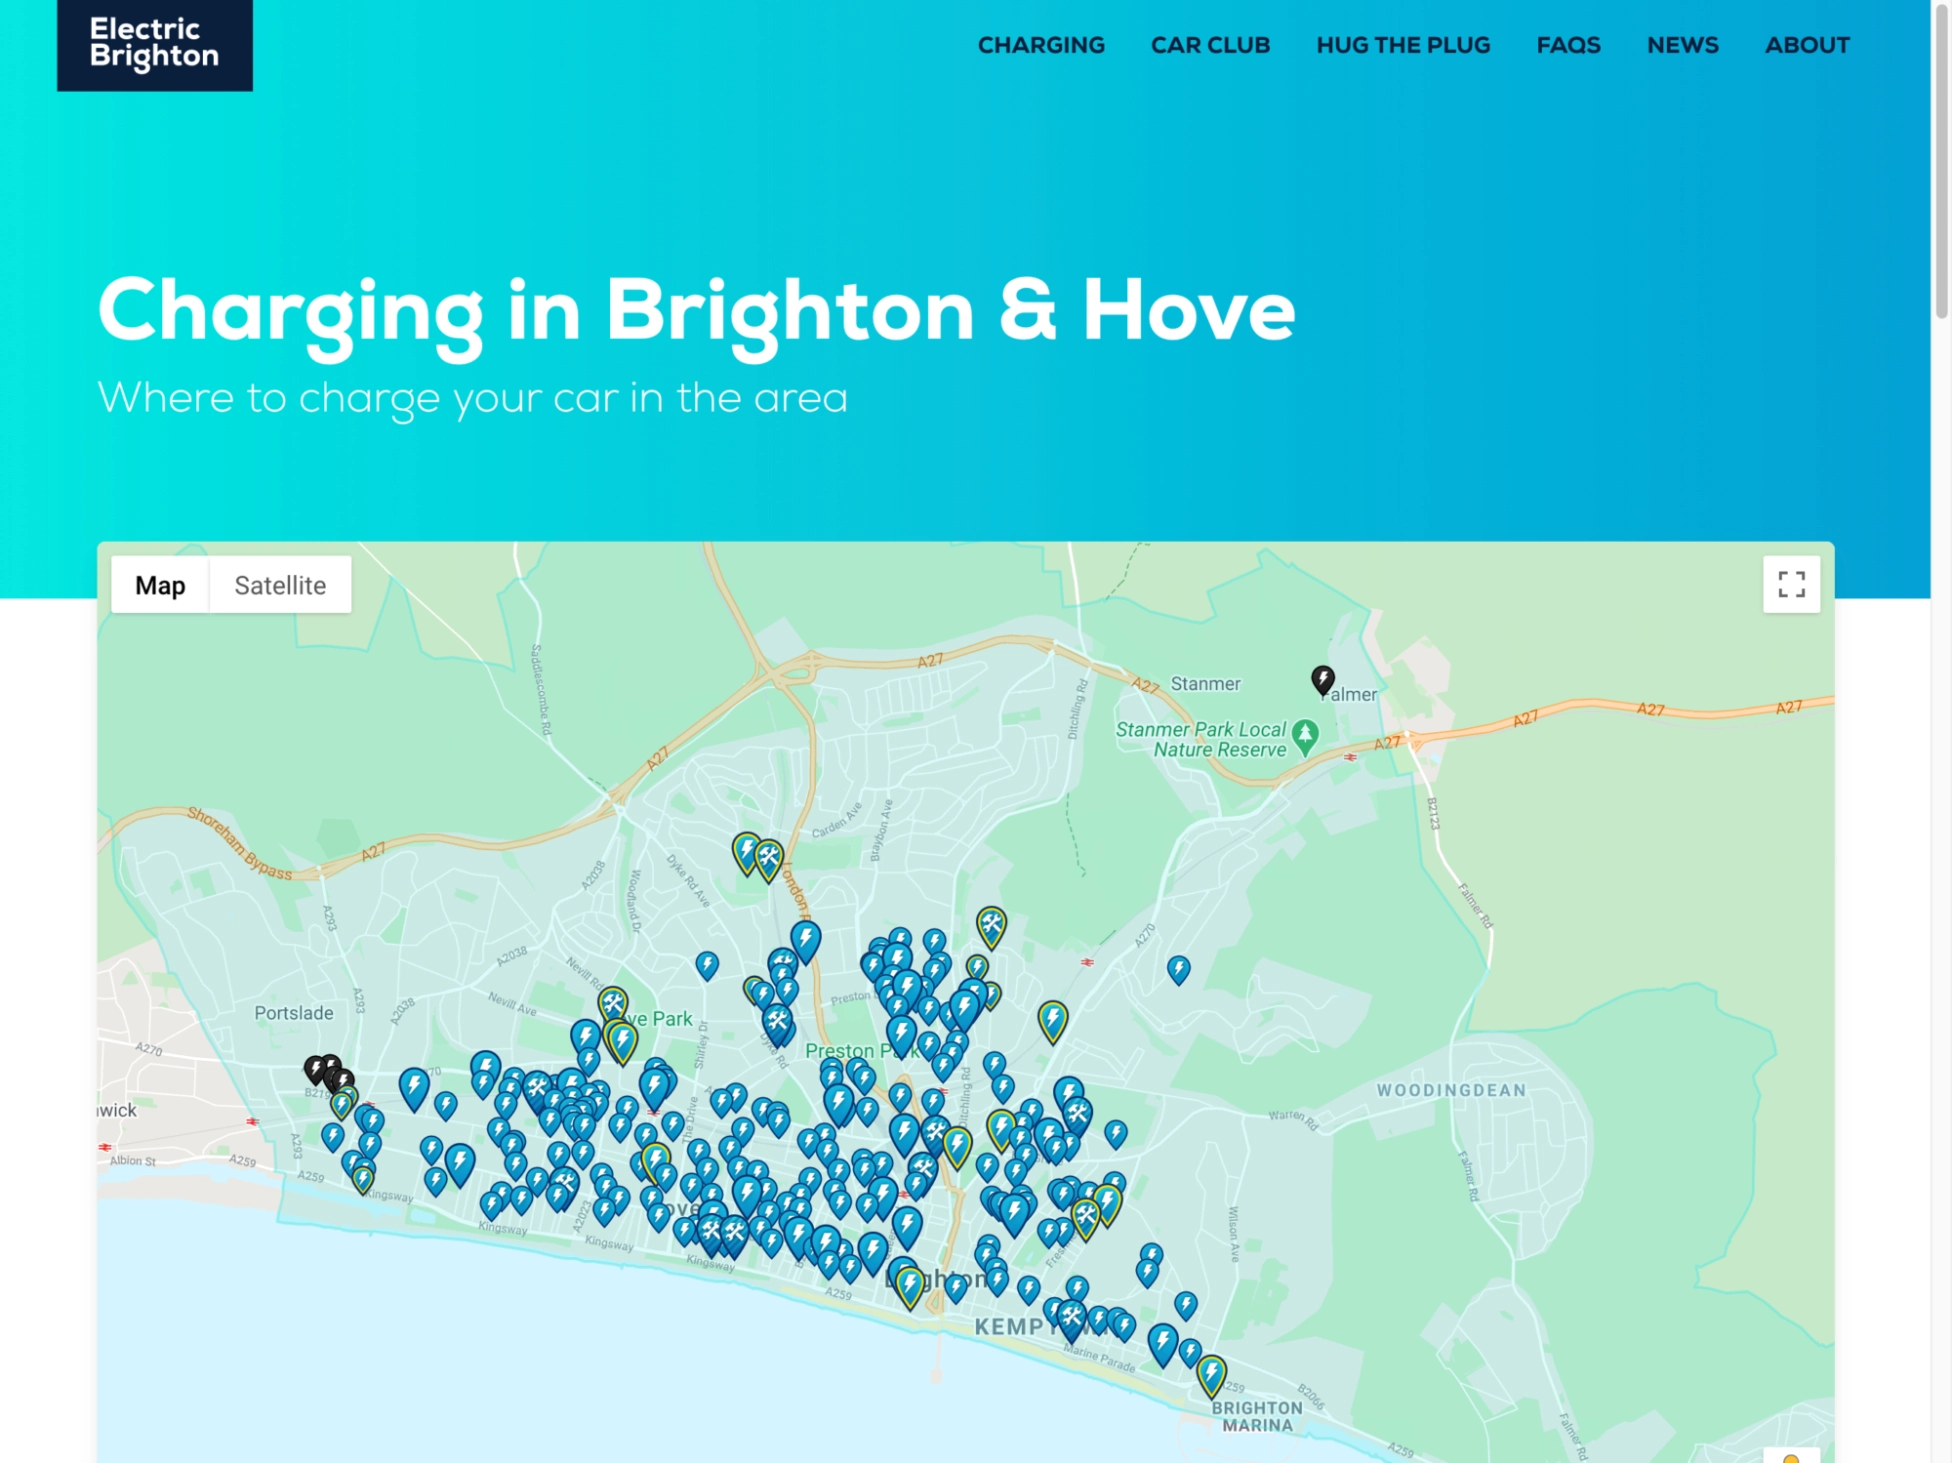Image resolution: width=1952 pixels, height=1463 pixels.
Task: Open the Charging menu item
Action: tap(1041, 45)
